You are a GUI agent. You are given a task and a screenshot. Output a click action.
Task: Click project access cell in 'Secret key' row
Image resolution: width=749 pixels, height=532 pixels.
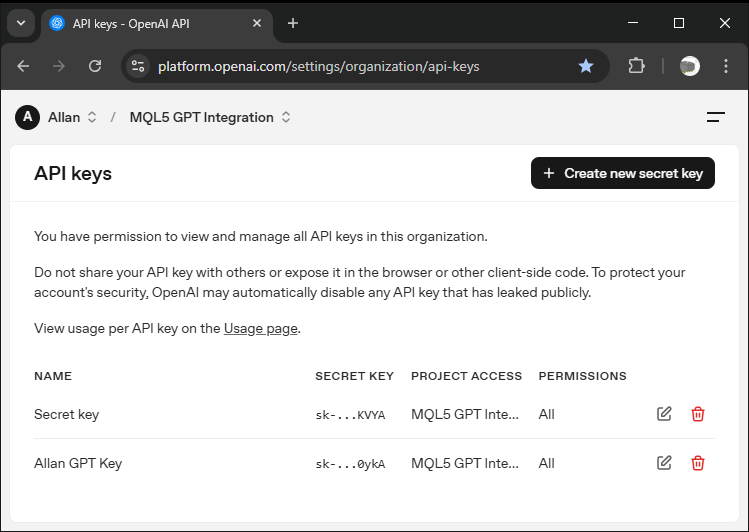(465, 414)
